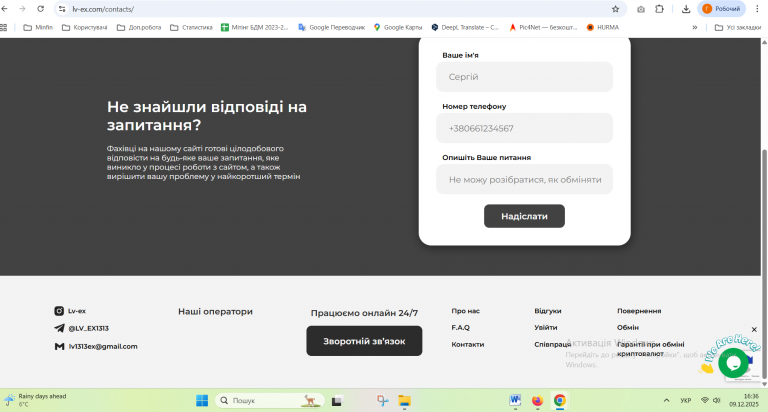Viewport: 768px width, 412px height.
Task: Open the Wi-Fi network tray icon
Action: 705,400
